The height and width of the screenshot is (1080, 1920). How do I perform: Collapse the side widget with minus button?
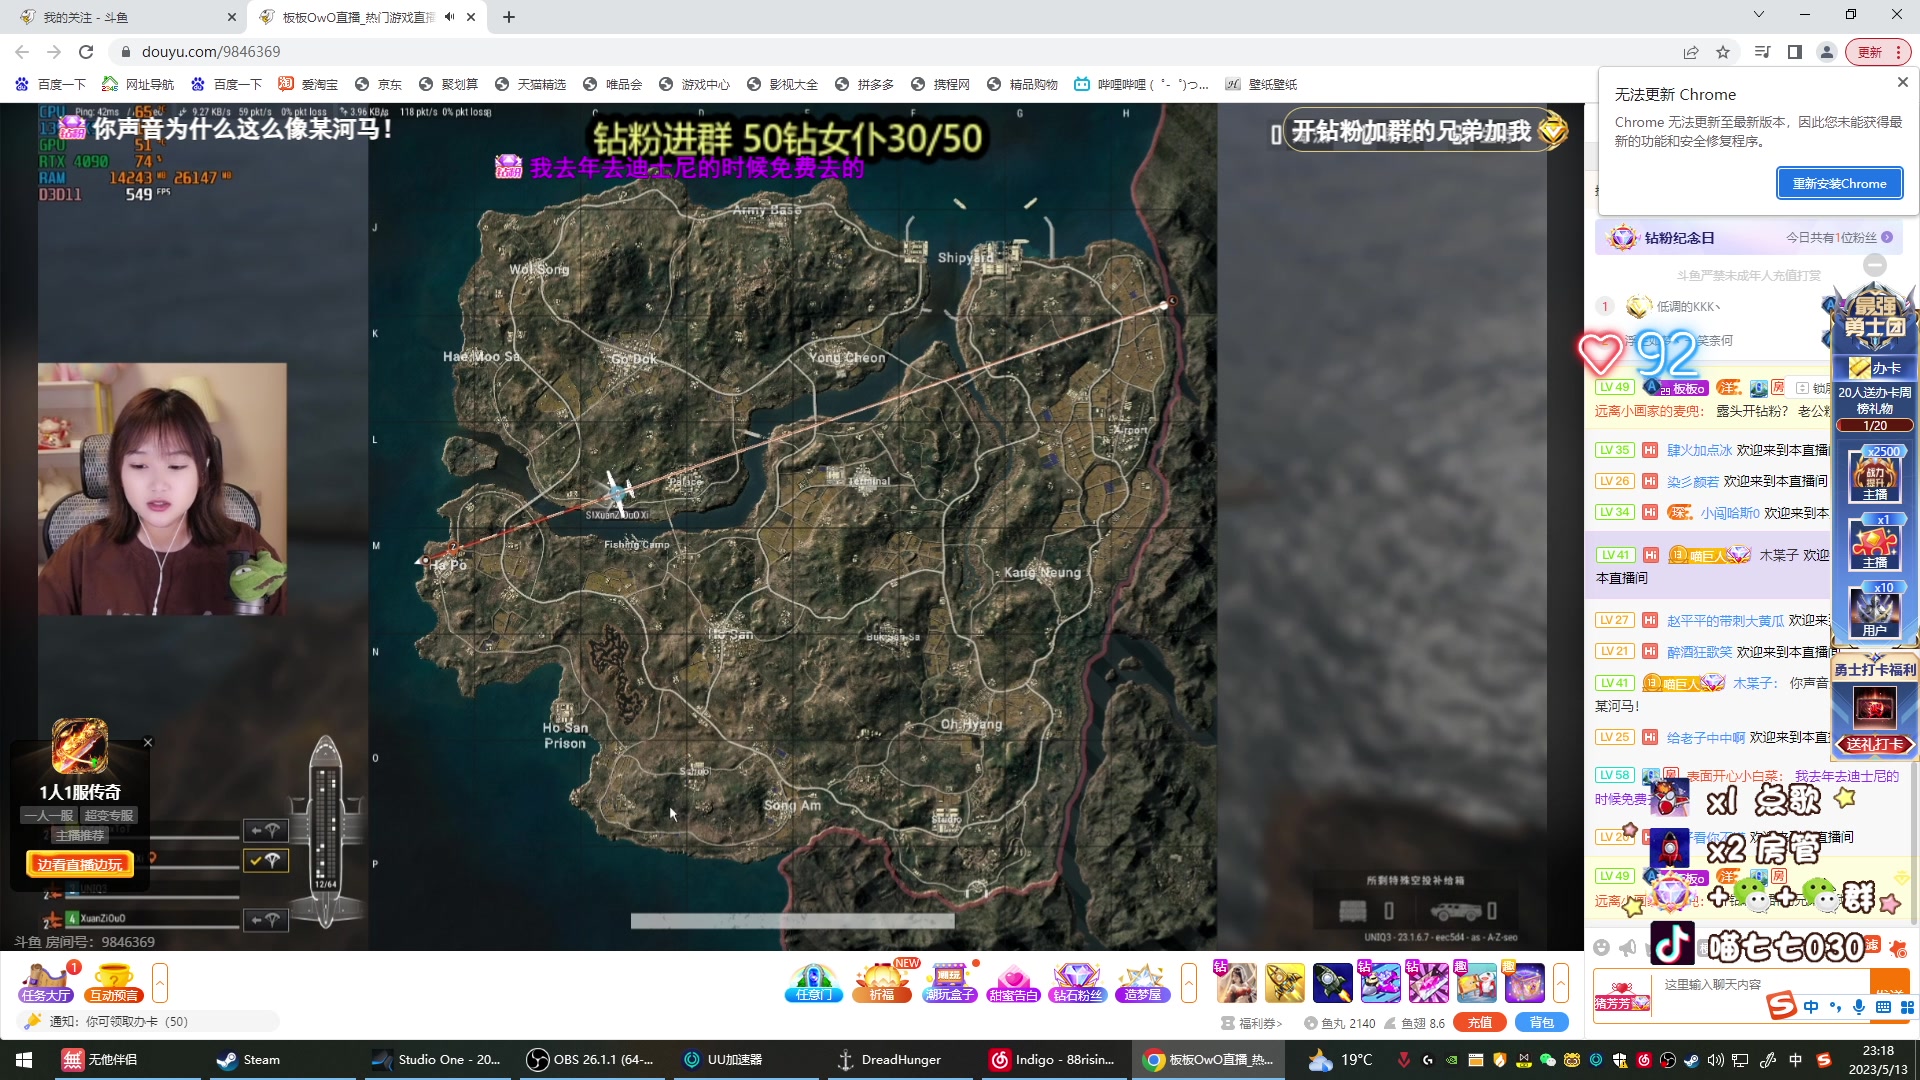point(1875,265)
